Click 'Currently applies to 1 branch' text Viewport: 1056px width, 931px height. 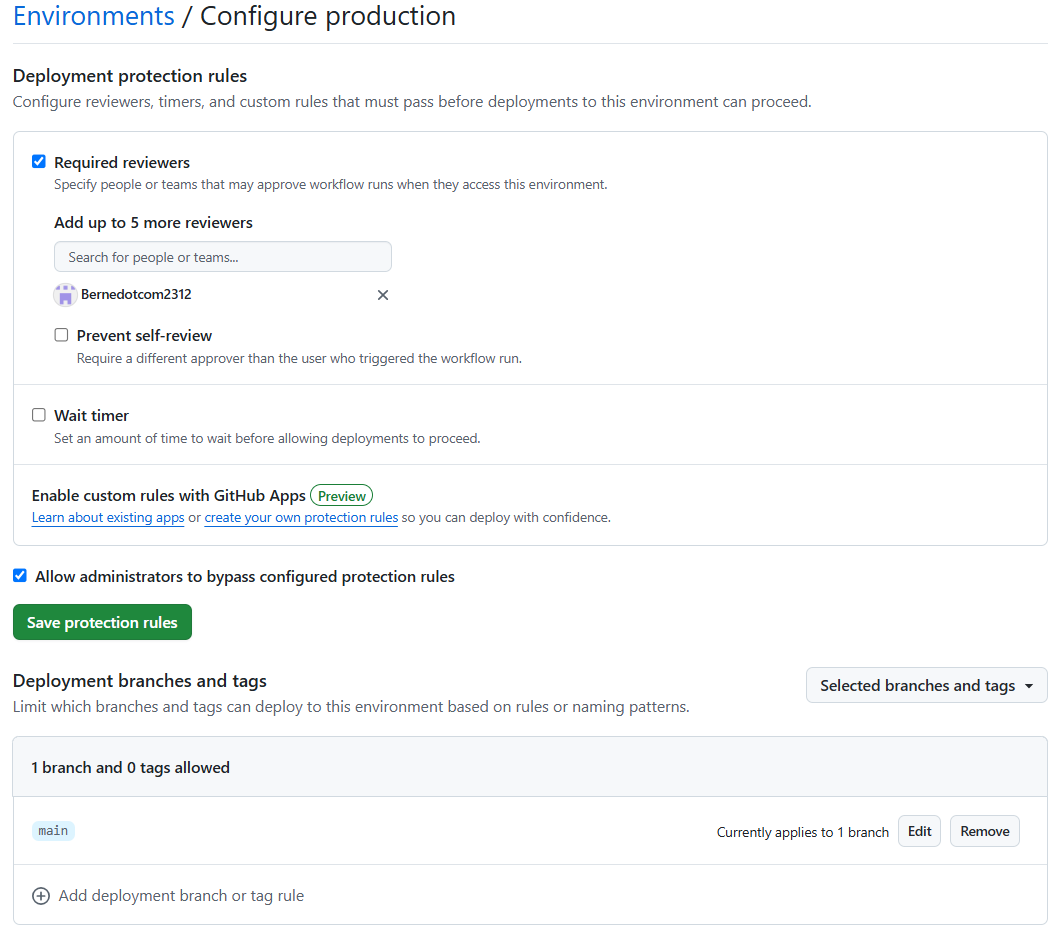pyautogui.click(x=803, y=832)
